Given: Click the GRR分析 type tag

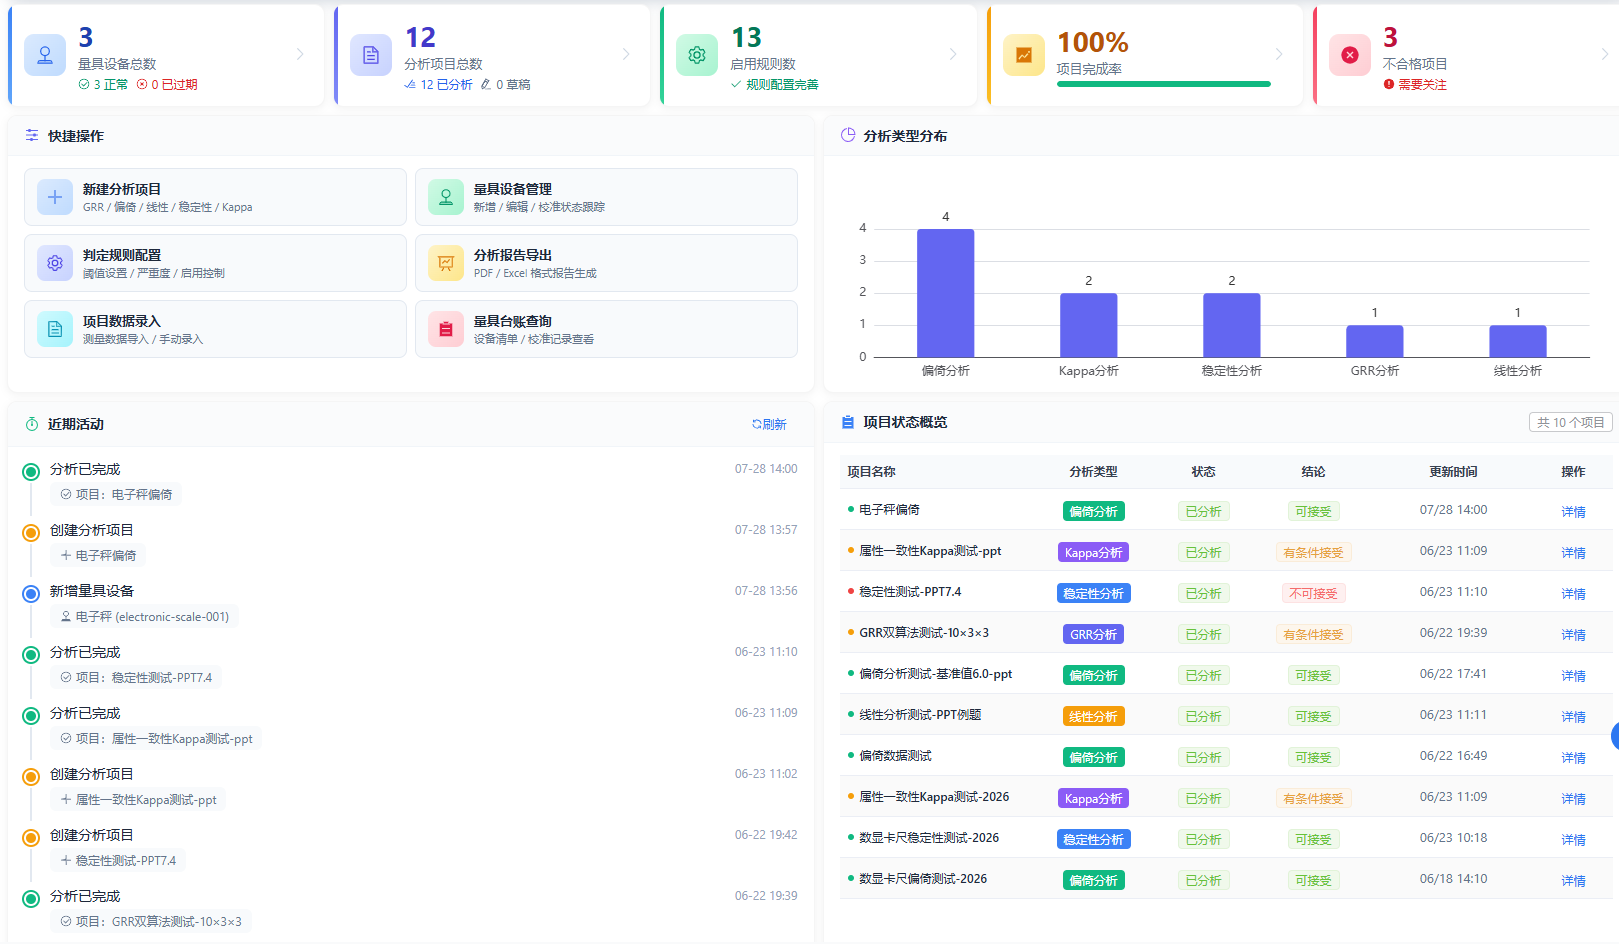Looking at the screenshot, I should (1093, 634).
